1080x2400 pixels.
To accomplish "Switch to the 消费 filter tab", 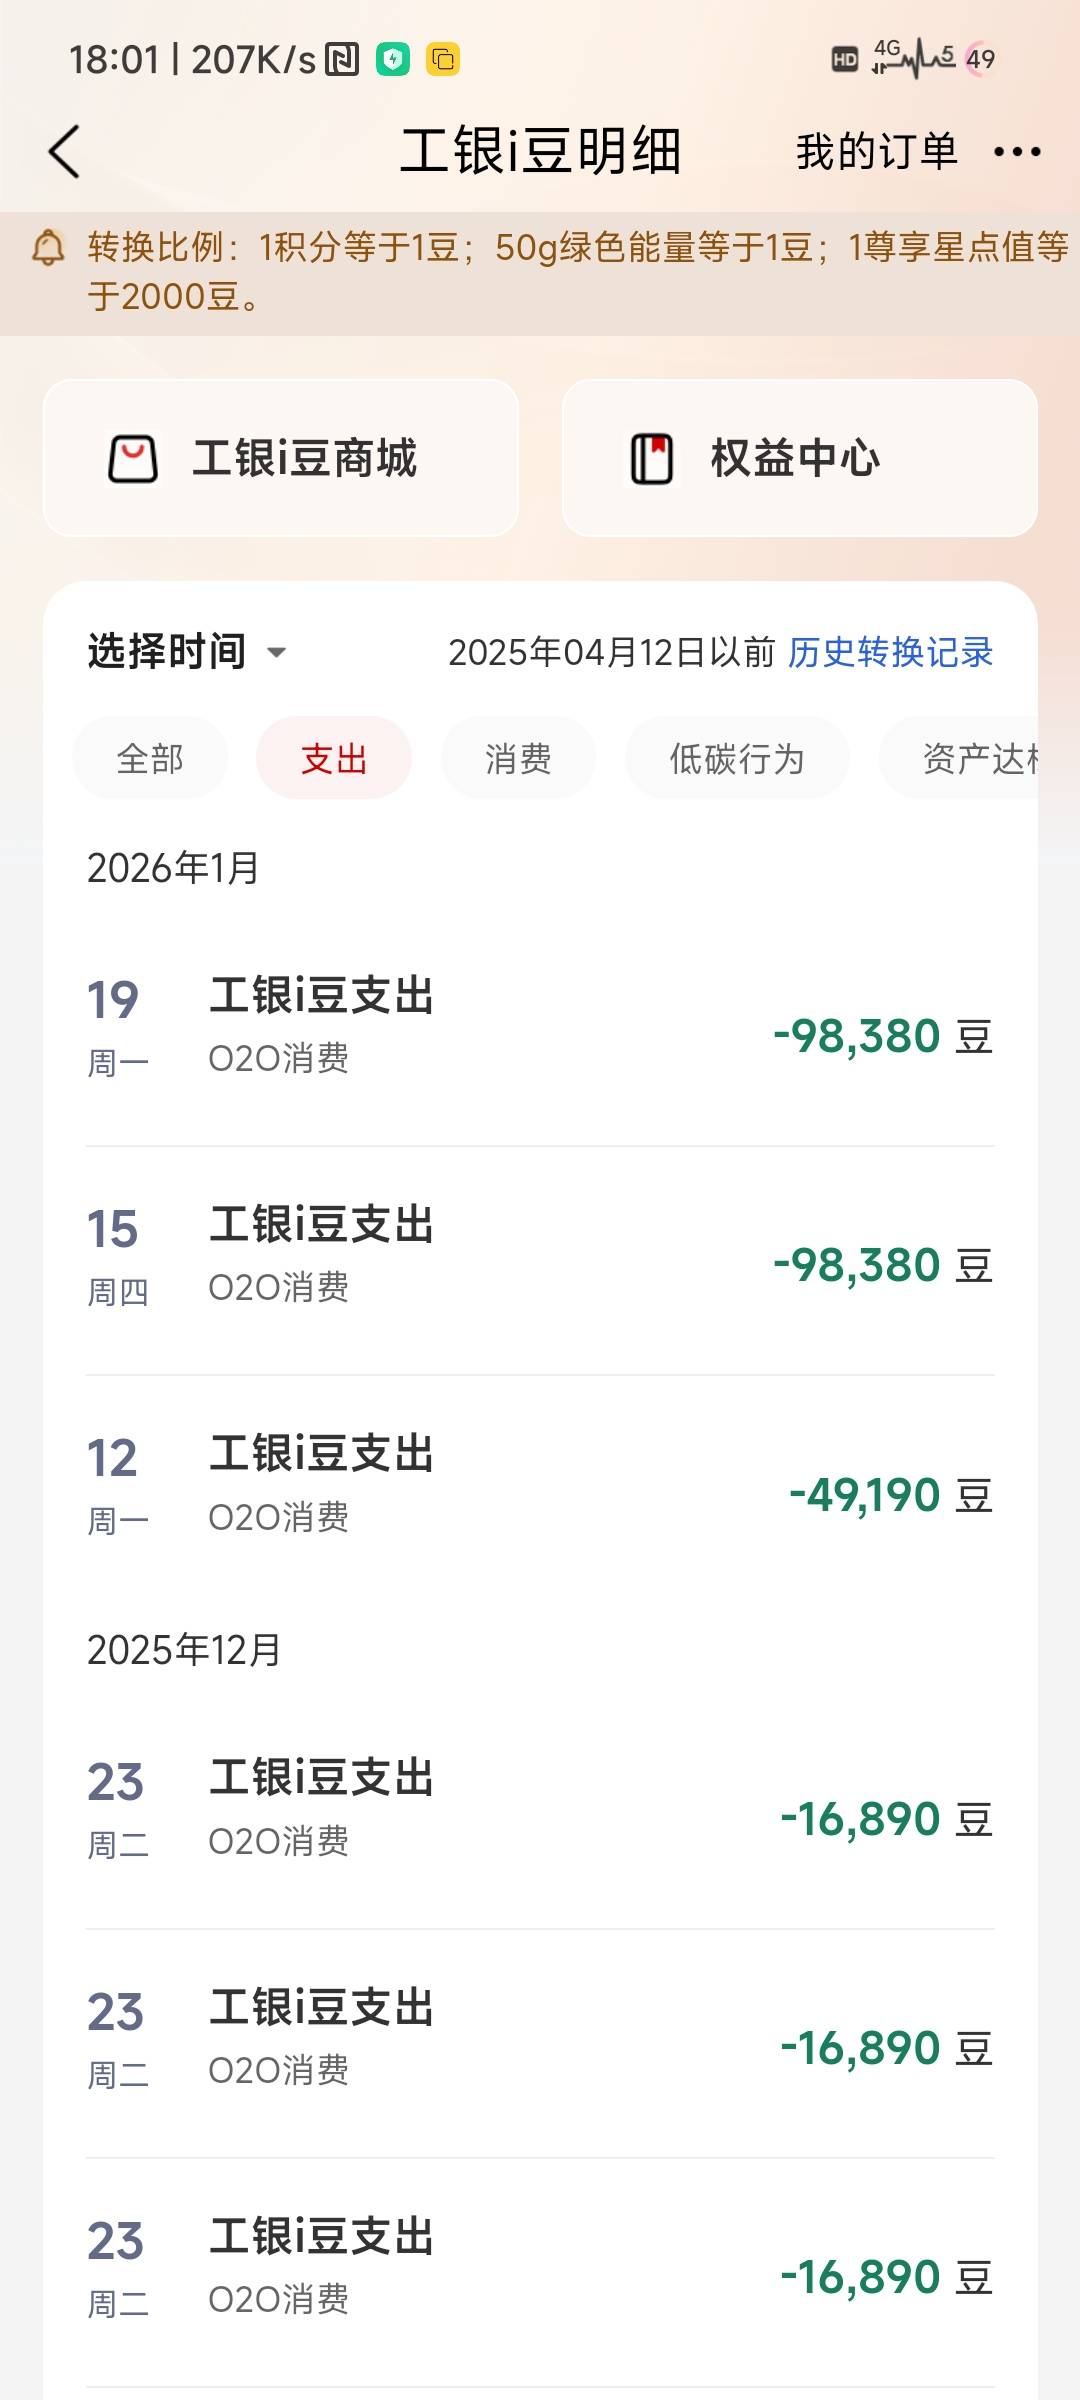I will coord(518,759).
